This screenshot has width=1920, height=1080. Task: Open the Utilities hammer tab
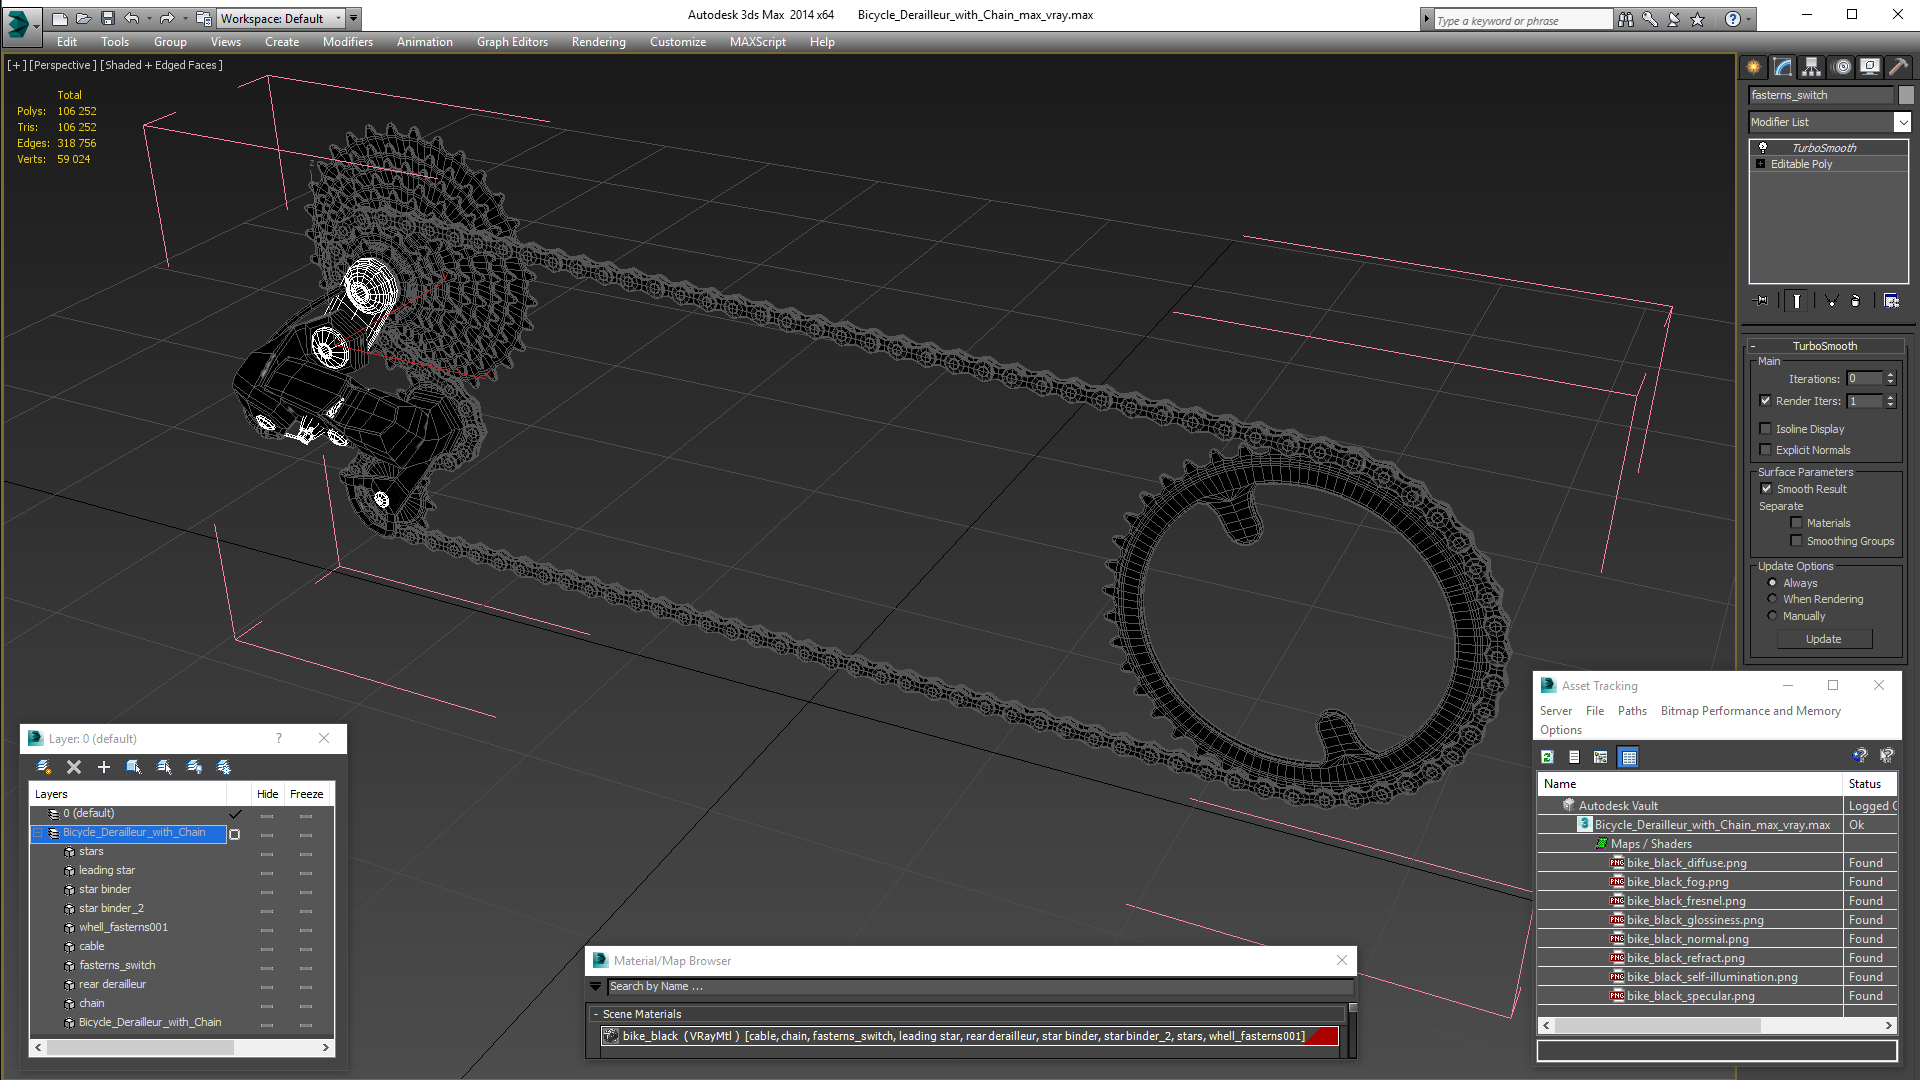coord(1898,67)
